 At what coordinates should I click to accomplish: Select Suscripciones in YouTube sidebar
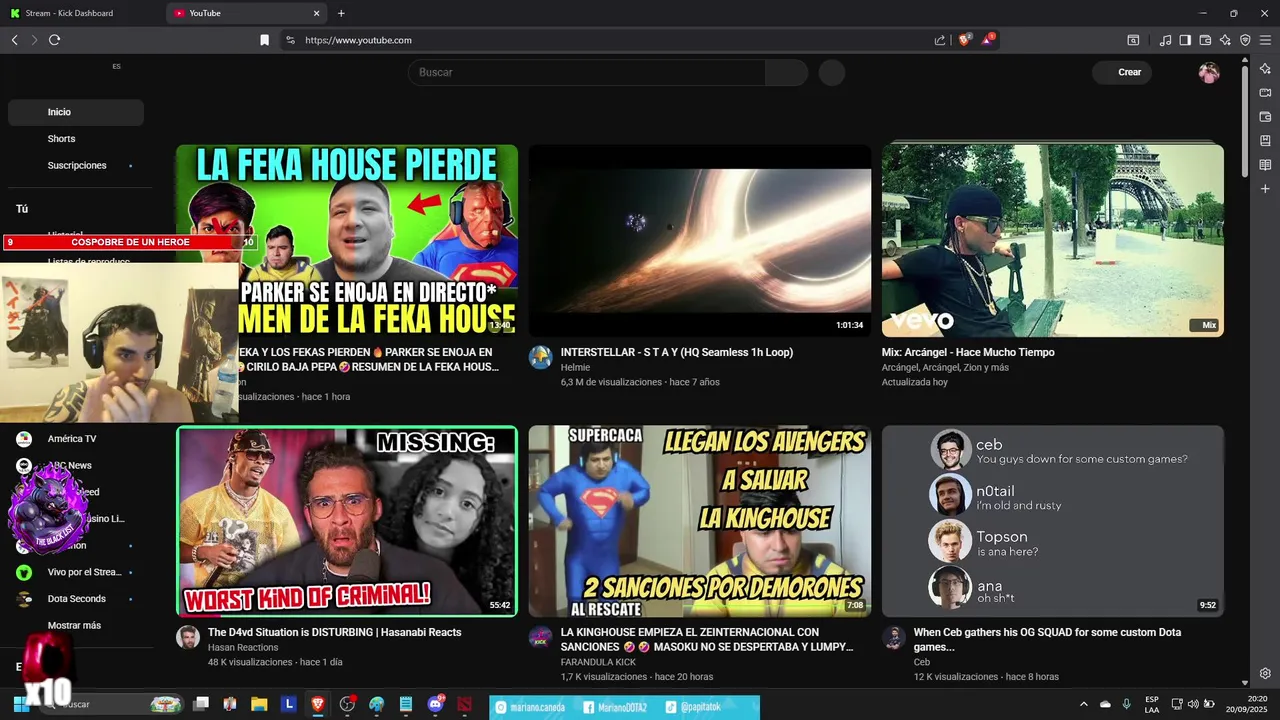(76, 165)
